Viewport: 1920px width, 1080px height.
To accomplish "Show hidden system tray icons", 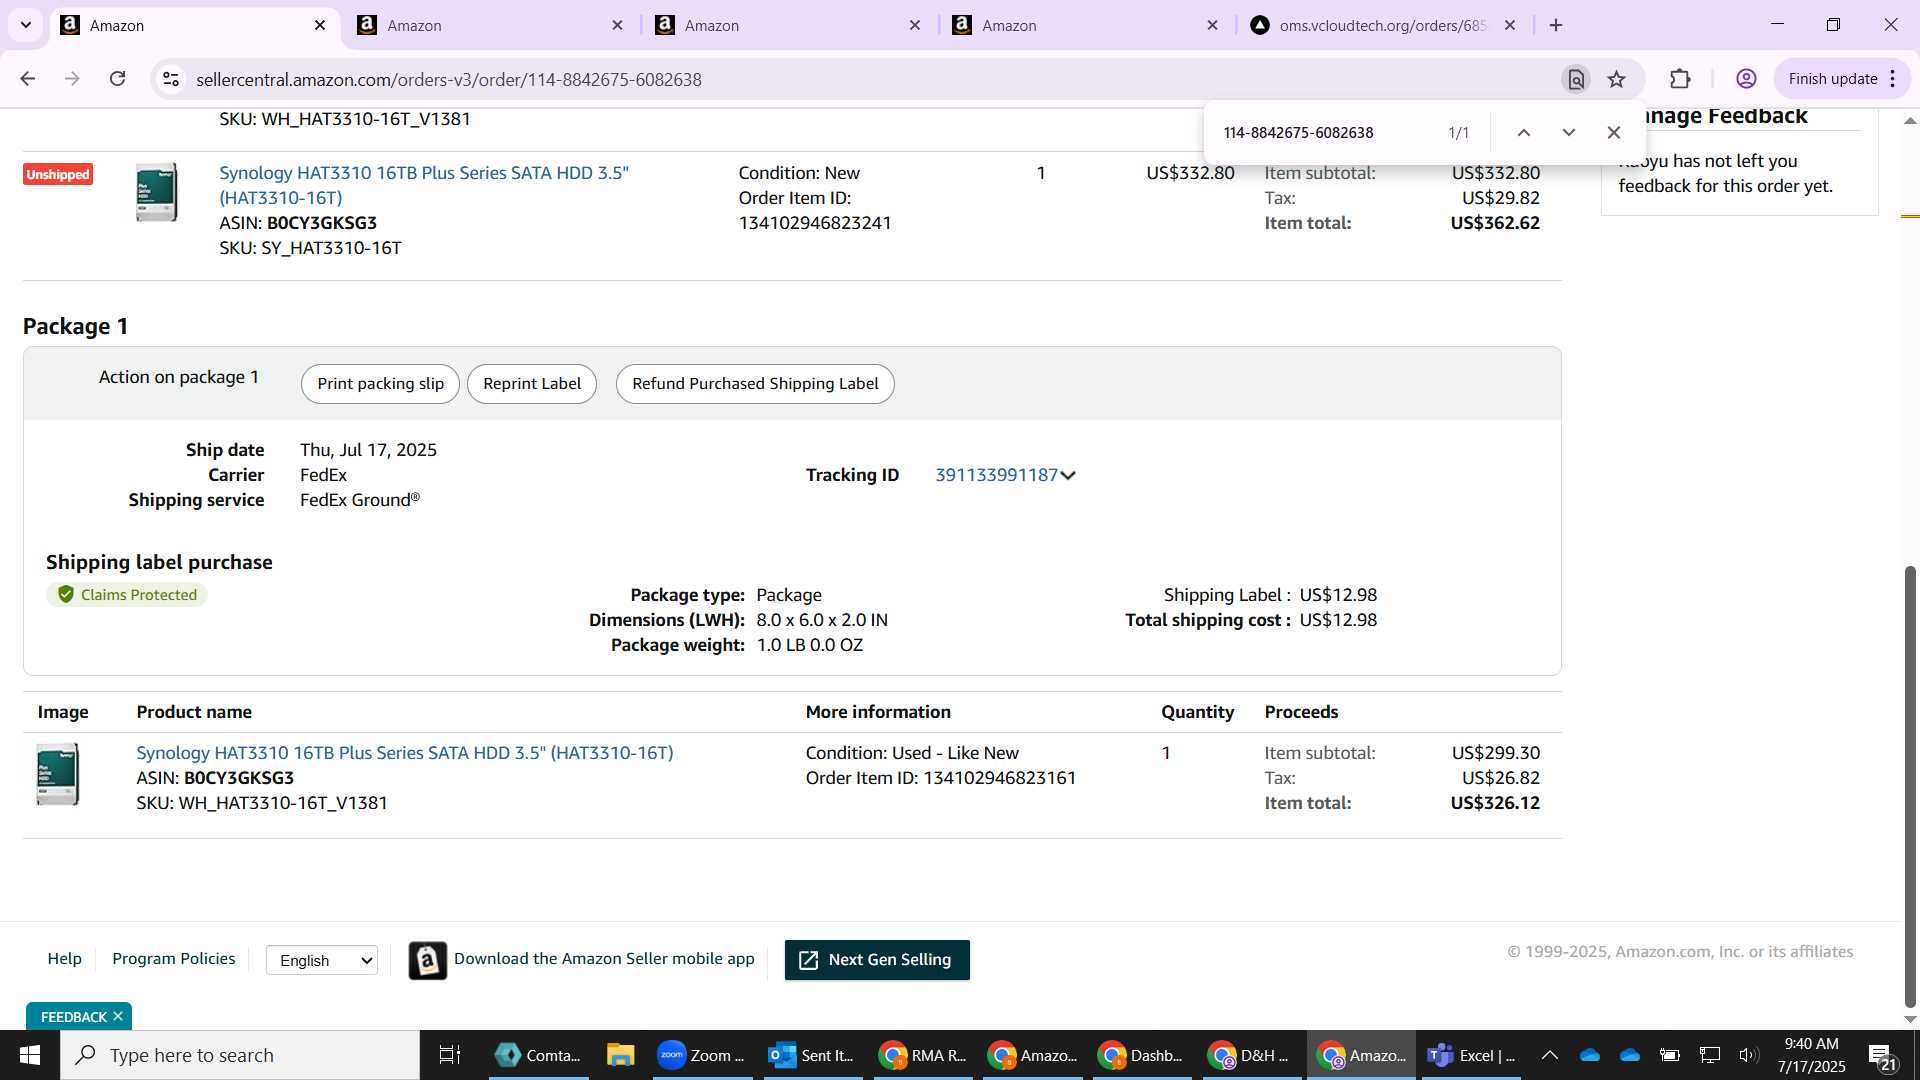I will click(1549, 1055).
